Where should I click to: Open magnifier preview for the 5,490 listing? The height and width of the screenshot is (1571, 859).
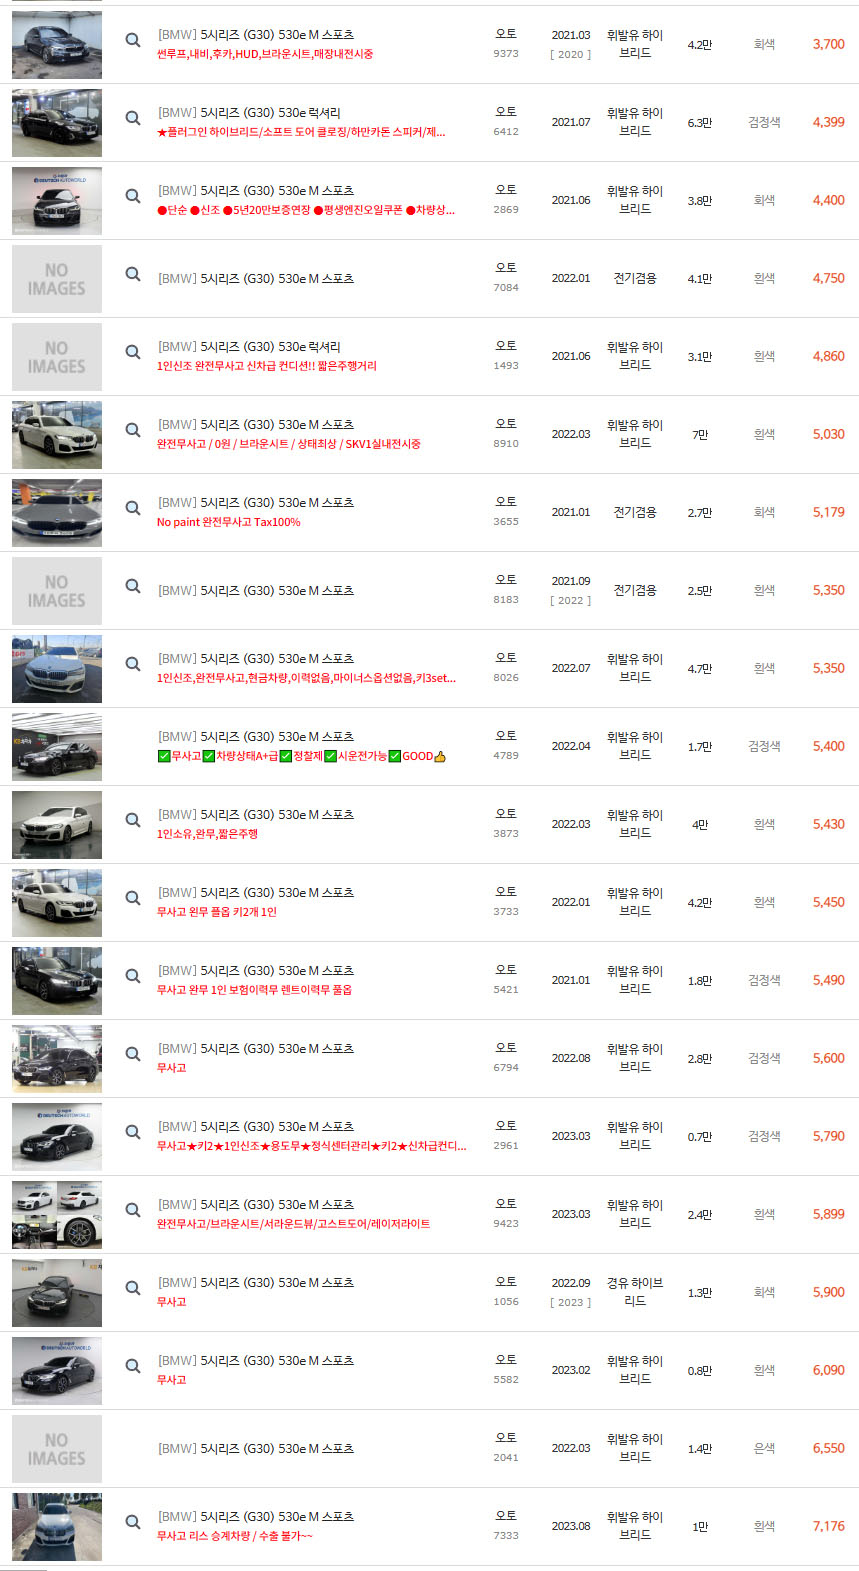[x=132, y=976]
